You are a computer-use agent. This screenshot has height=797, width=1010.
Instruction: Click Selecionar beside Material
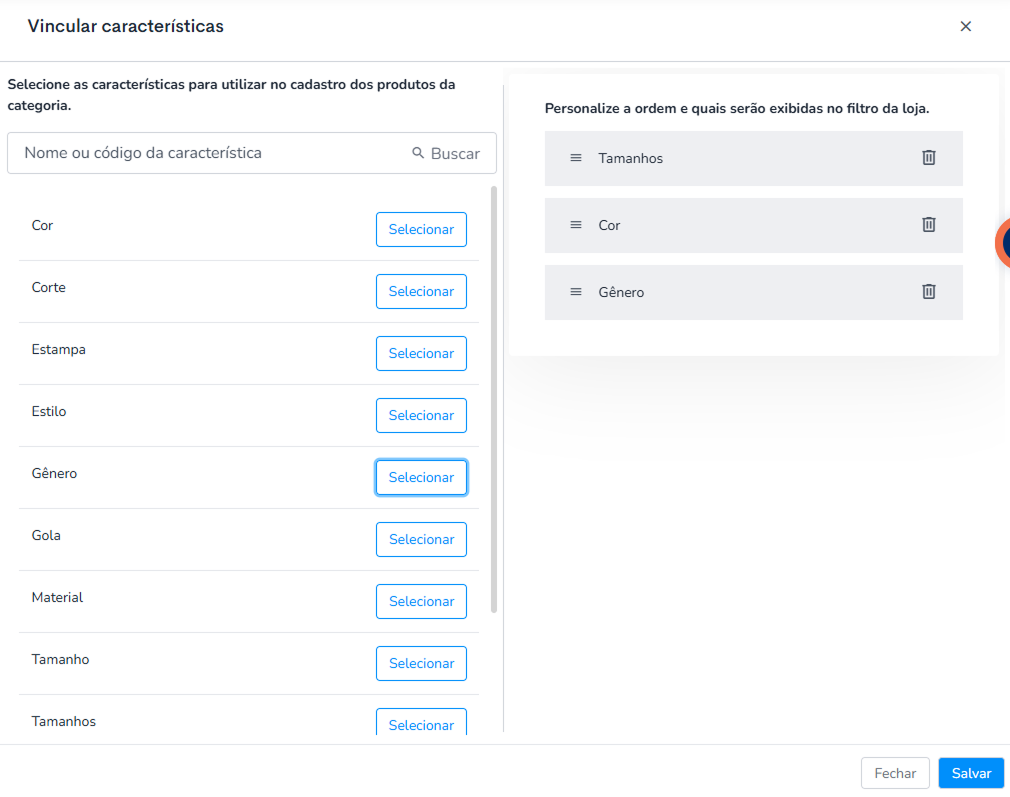click(421, 601)
